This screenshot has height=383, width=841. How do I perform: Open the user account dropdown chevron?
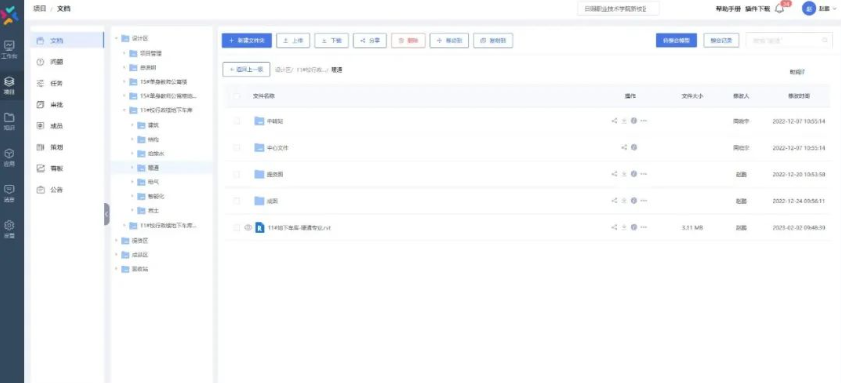pos(835,9)
